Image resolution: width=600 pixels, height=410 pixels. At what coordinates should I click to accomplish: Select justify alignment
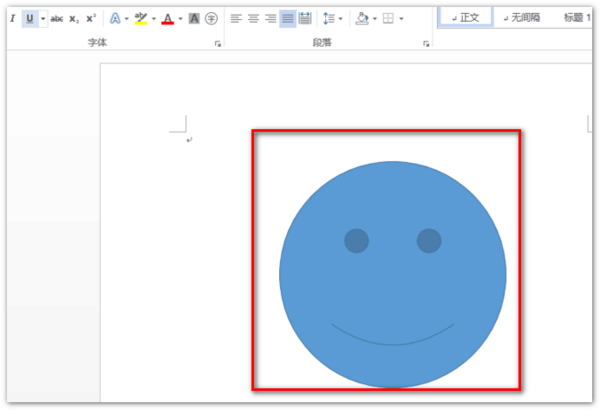287,18
